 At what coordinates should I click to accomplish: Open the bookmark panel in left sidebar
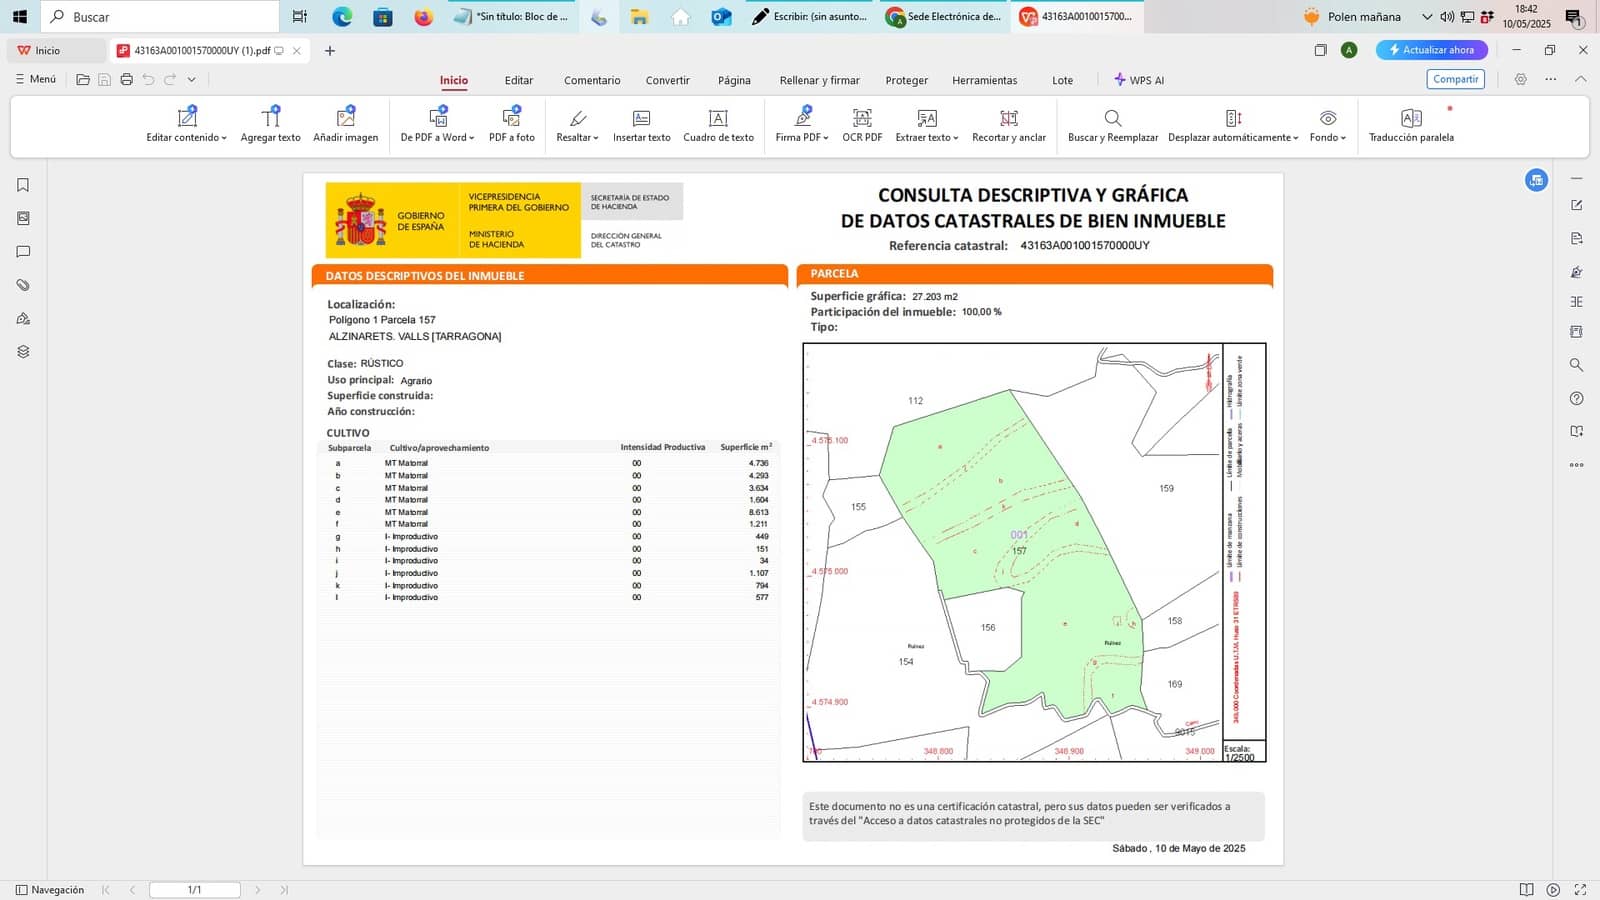point(23,185)
